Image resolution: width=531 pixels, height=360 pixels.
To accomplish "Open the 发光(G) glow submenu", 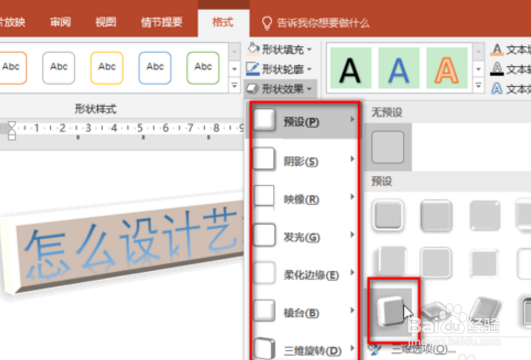I will pos(305,236).
